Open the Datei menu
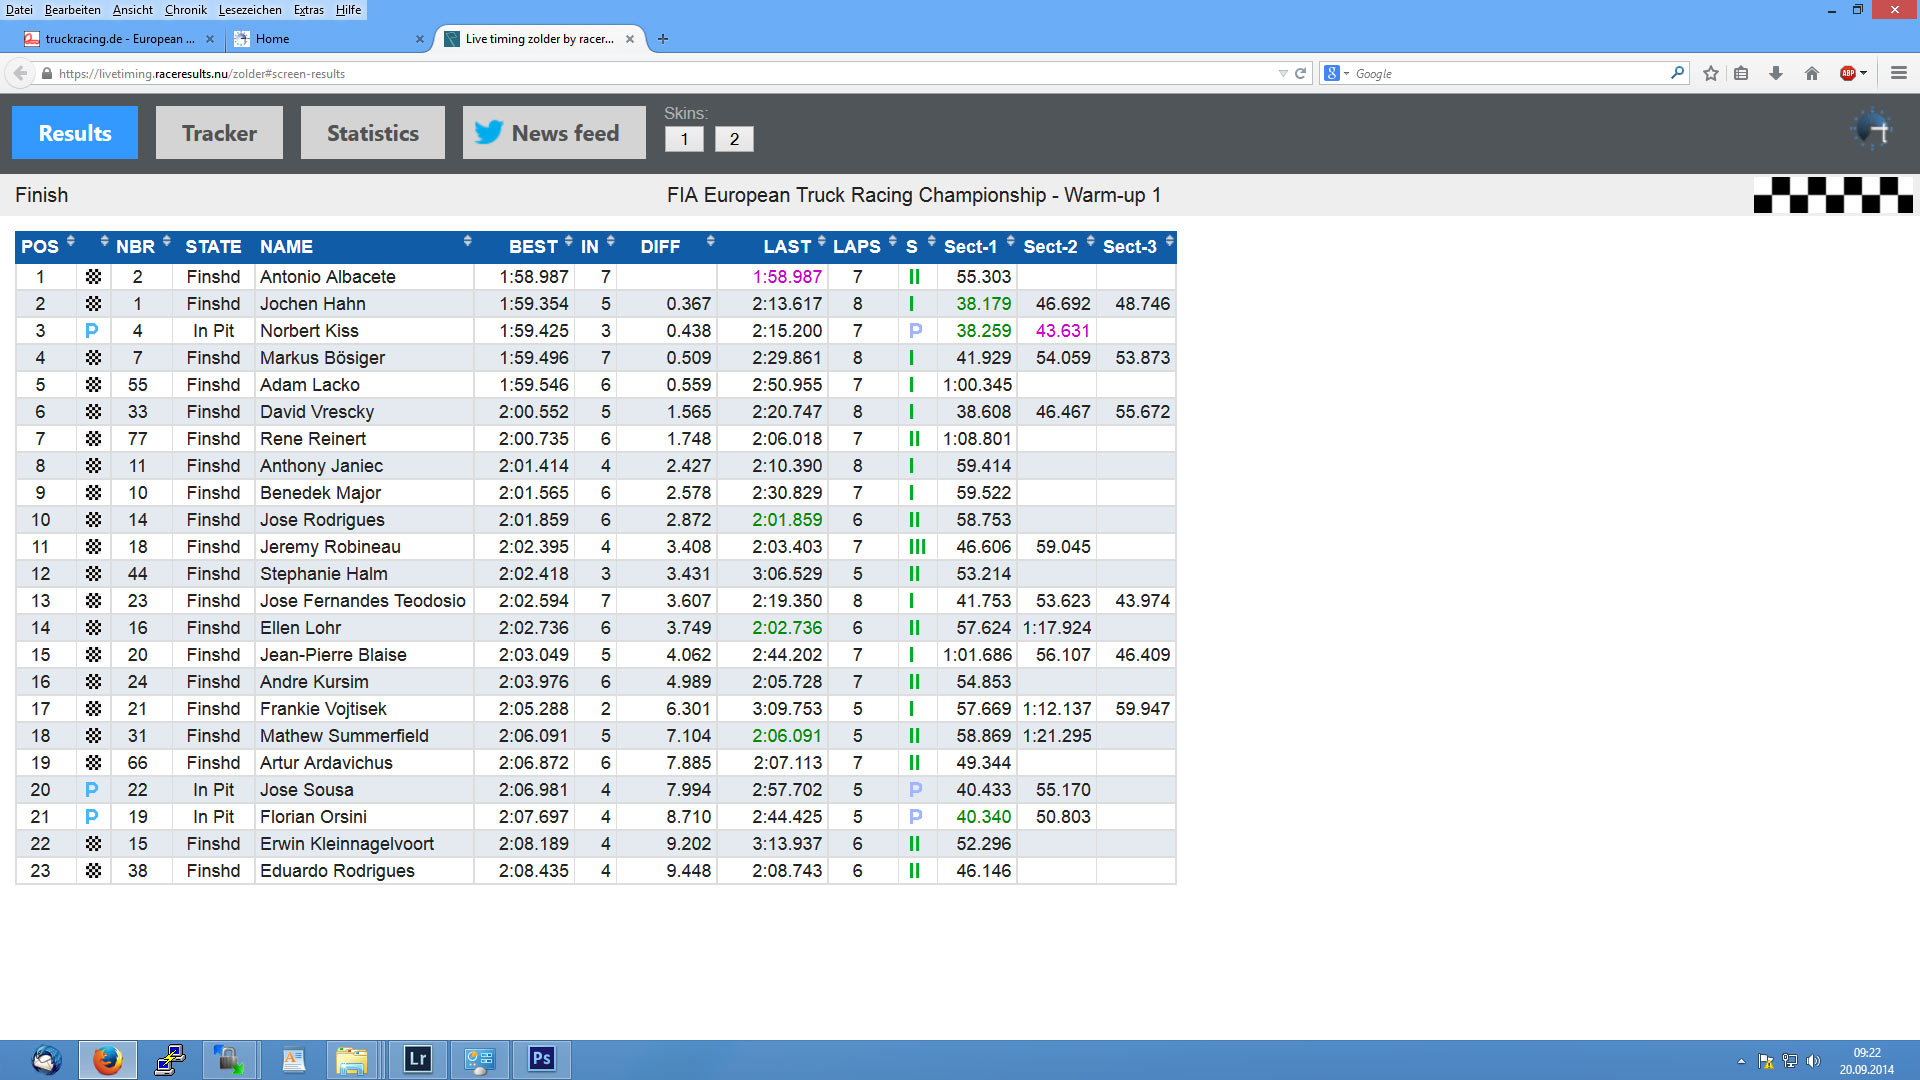The height and width of the screenshot is (1080, 1920). (x=19, y=10)
